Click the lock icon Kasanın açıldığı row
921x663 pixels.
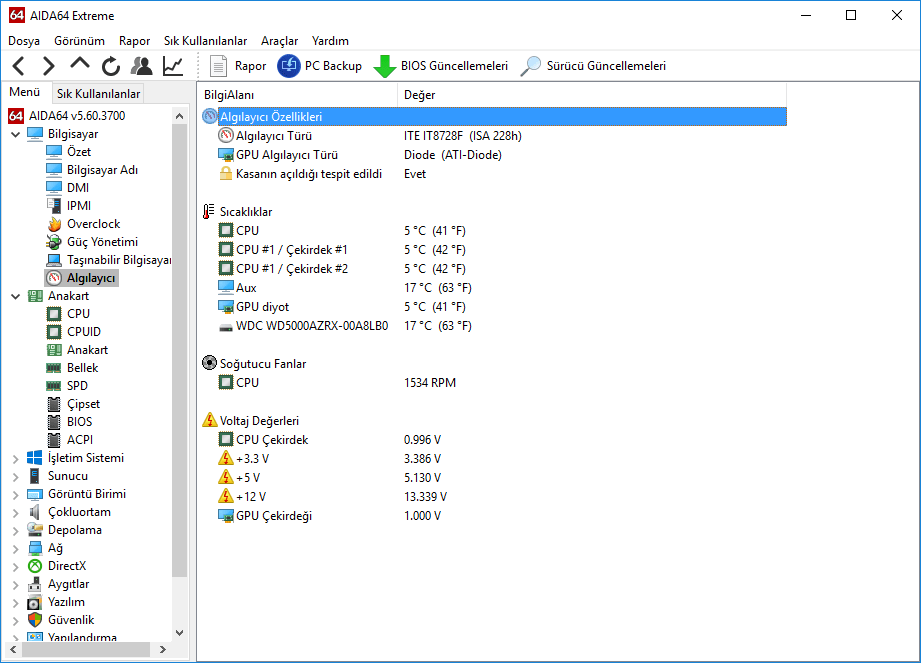pyautogui.click(x=226, y=173)
